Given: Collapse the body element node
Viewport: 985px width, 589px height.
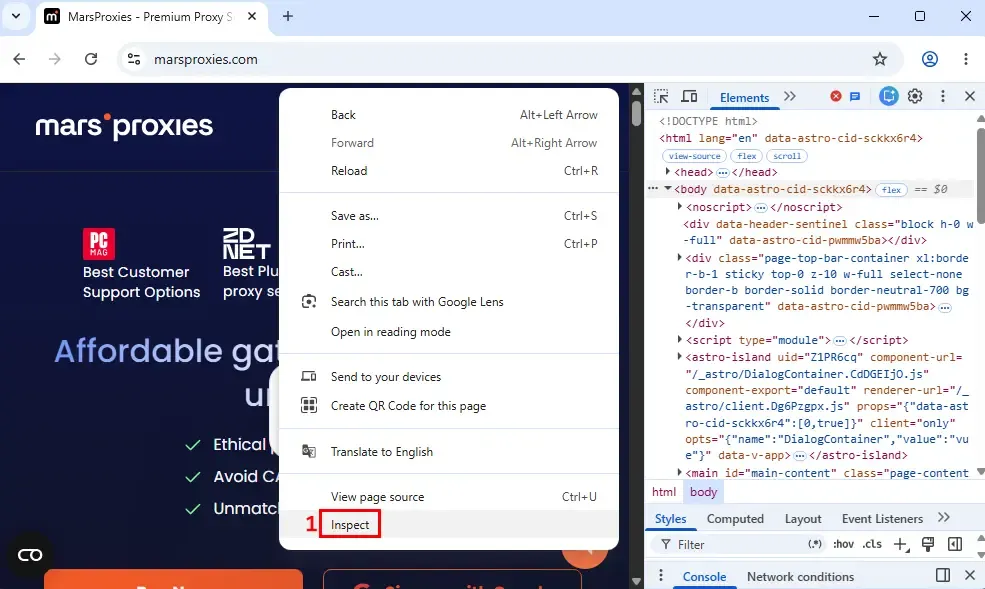Looking at the screenshot, I should point(668,189).
